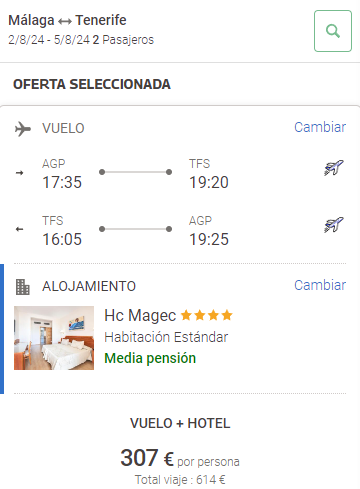Click the green search magnifier button
Image resolution: width=360 pixels, height=489 pixels.
click(x=333, y=31)
